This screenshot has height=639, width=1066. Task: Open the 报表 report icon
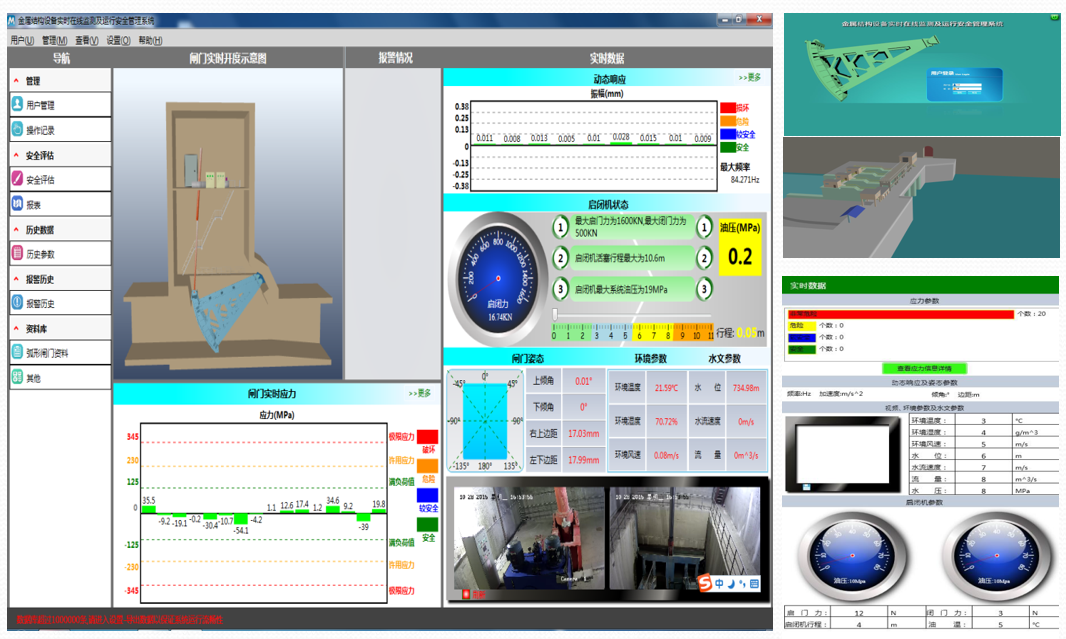click(x=18, y=203)
